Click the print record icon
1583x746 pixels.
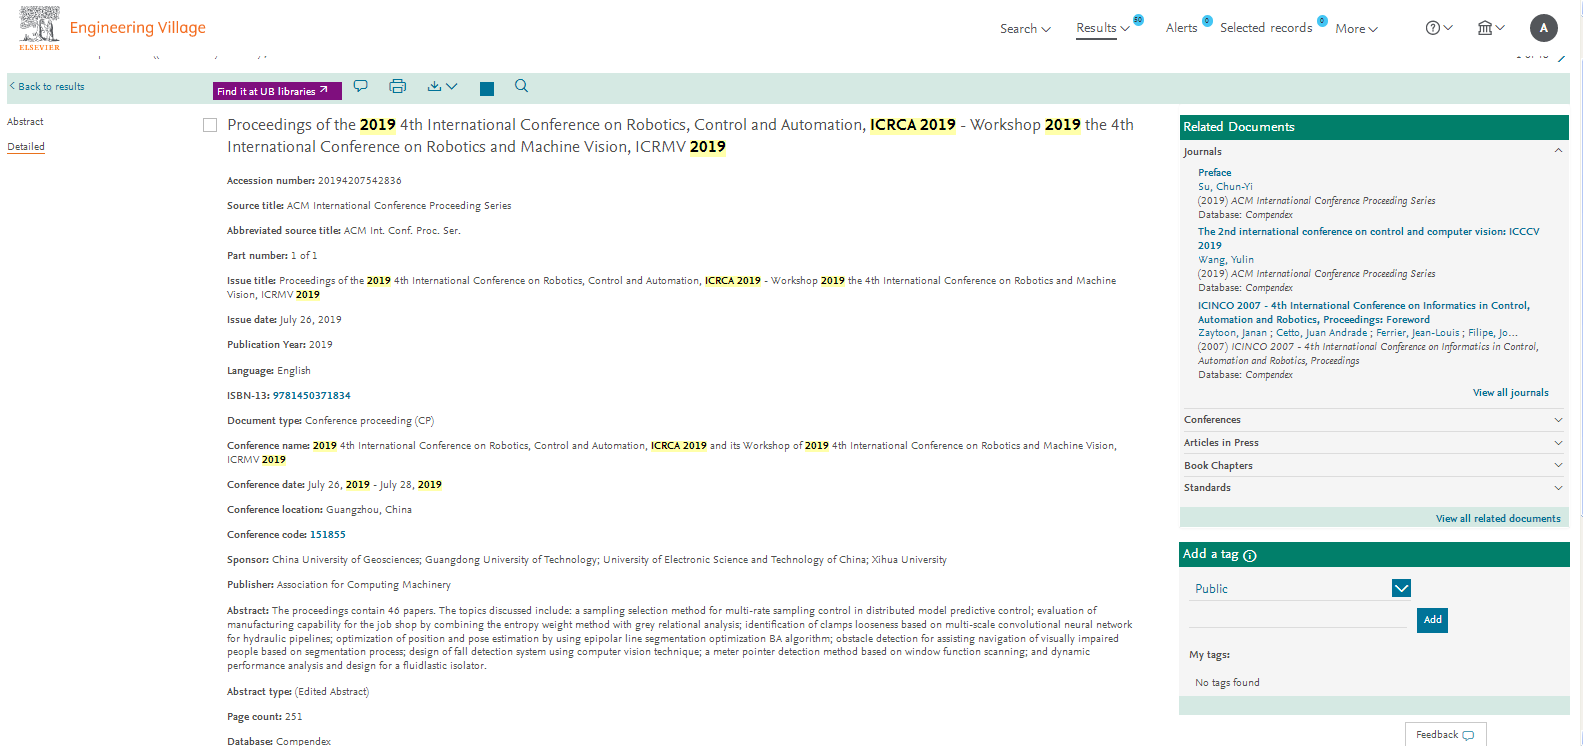point(397,86)
